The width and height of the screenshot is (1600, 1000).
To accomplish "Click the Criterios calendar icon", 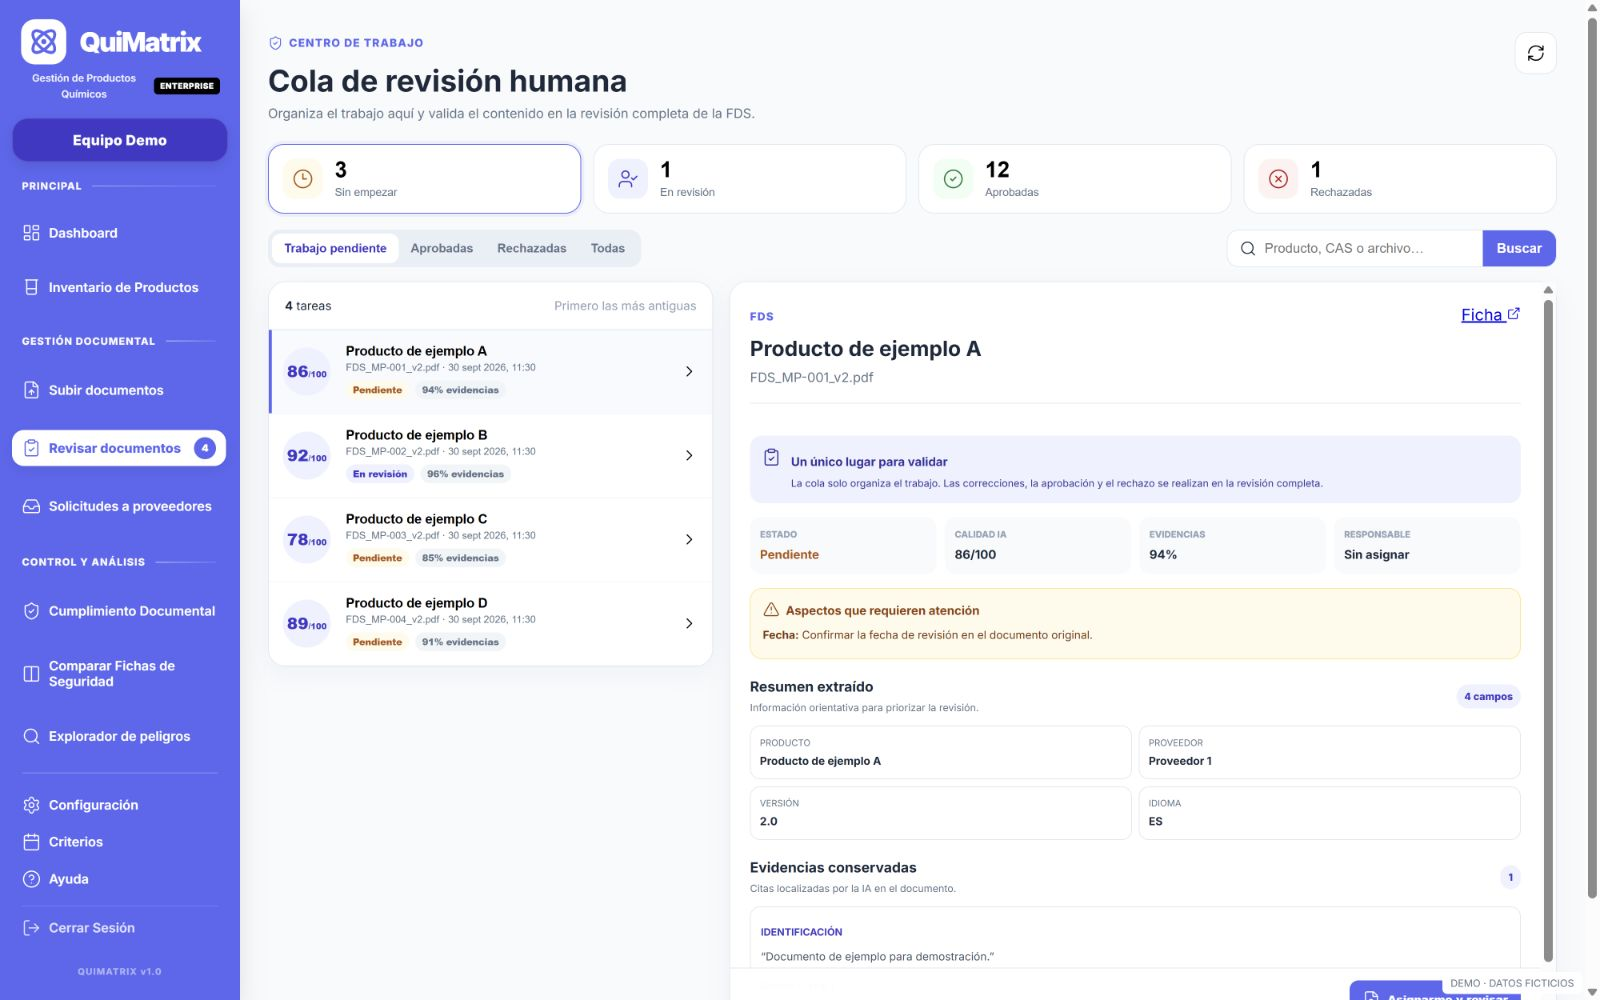I will 31,842.
